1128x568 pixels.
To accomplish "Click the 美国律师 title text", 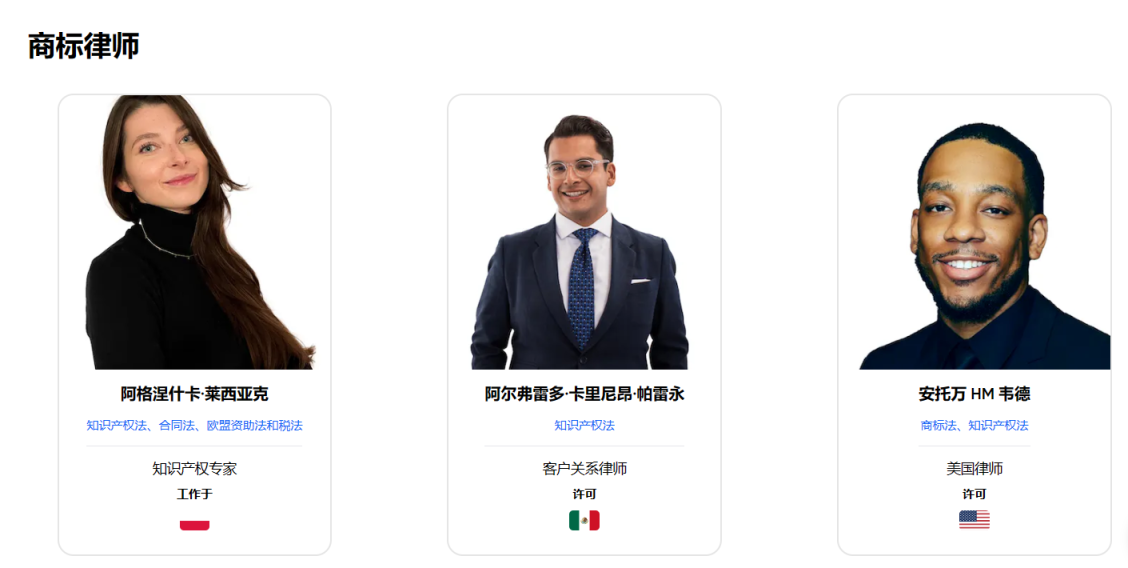I will click(974, 469).
